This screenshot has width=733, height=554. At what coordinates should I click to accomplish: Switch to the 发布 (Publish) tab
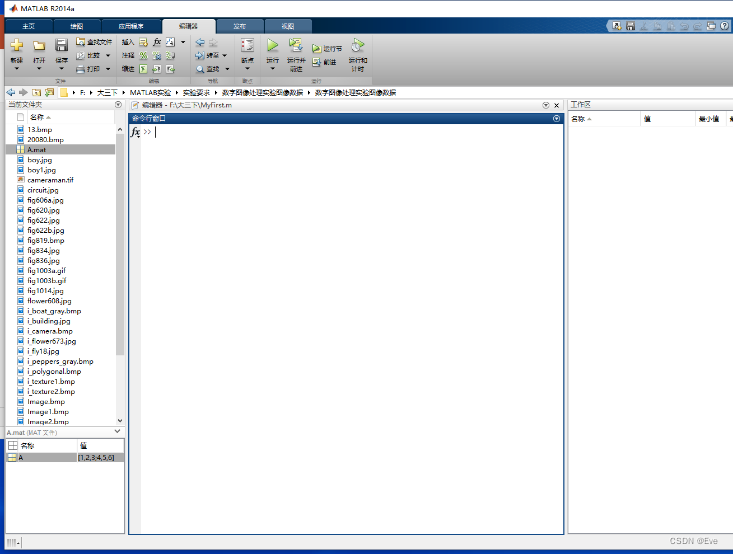240,26
